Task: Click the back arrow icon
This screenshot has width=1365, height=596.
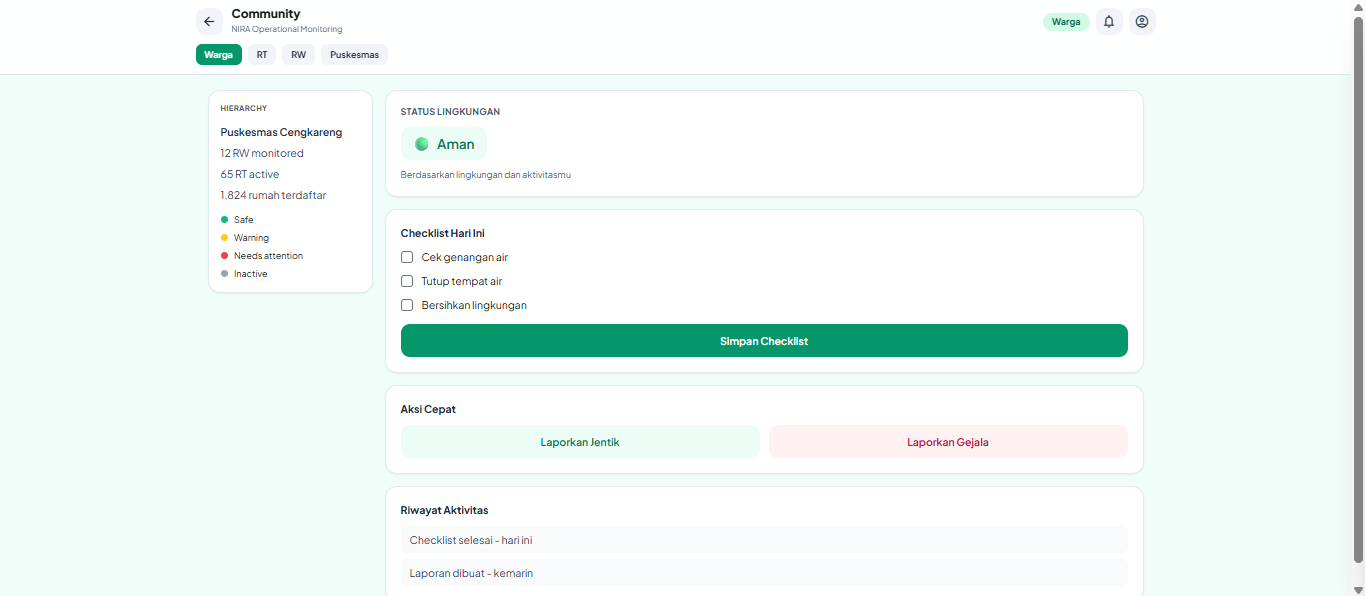Action: (x=209, y=21)
